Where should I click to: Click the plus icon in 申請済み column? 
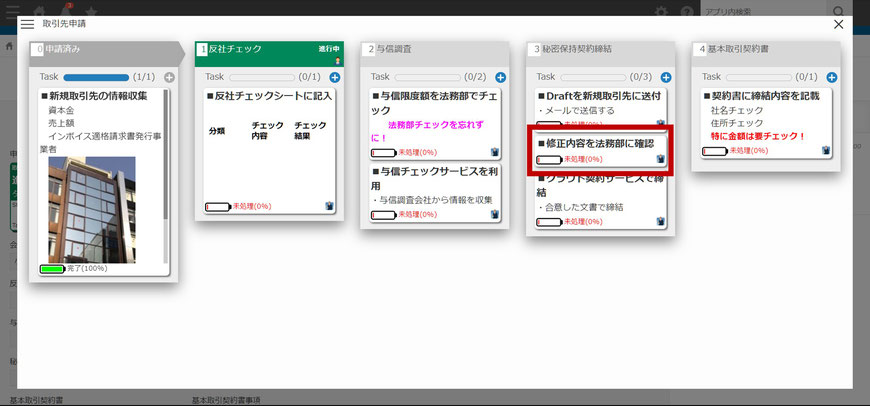(x=168, y=77)
